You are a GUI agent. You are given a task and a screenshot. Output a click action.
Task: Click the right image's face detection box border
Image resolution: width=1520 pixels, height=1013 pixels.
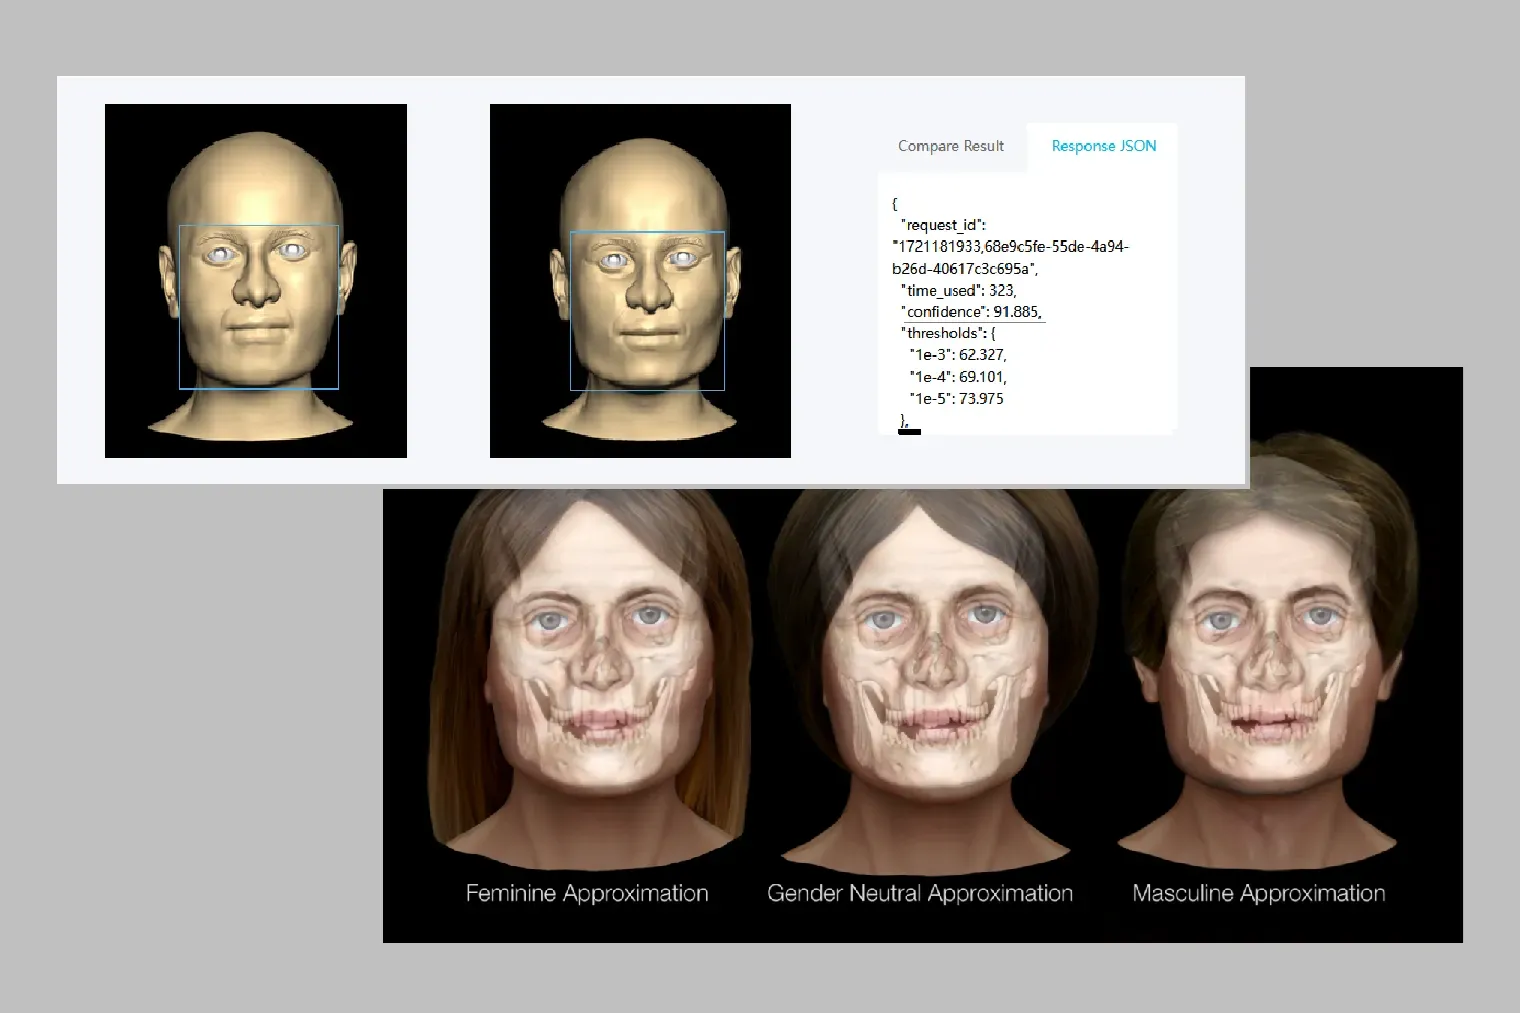click(x=571, y=310)
